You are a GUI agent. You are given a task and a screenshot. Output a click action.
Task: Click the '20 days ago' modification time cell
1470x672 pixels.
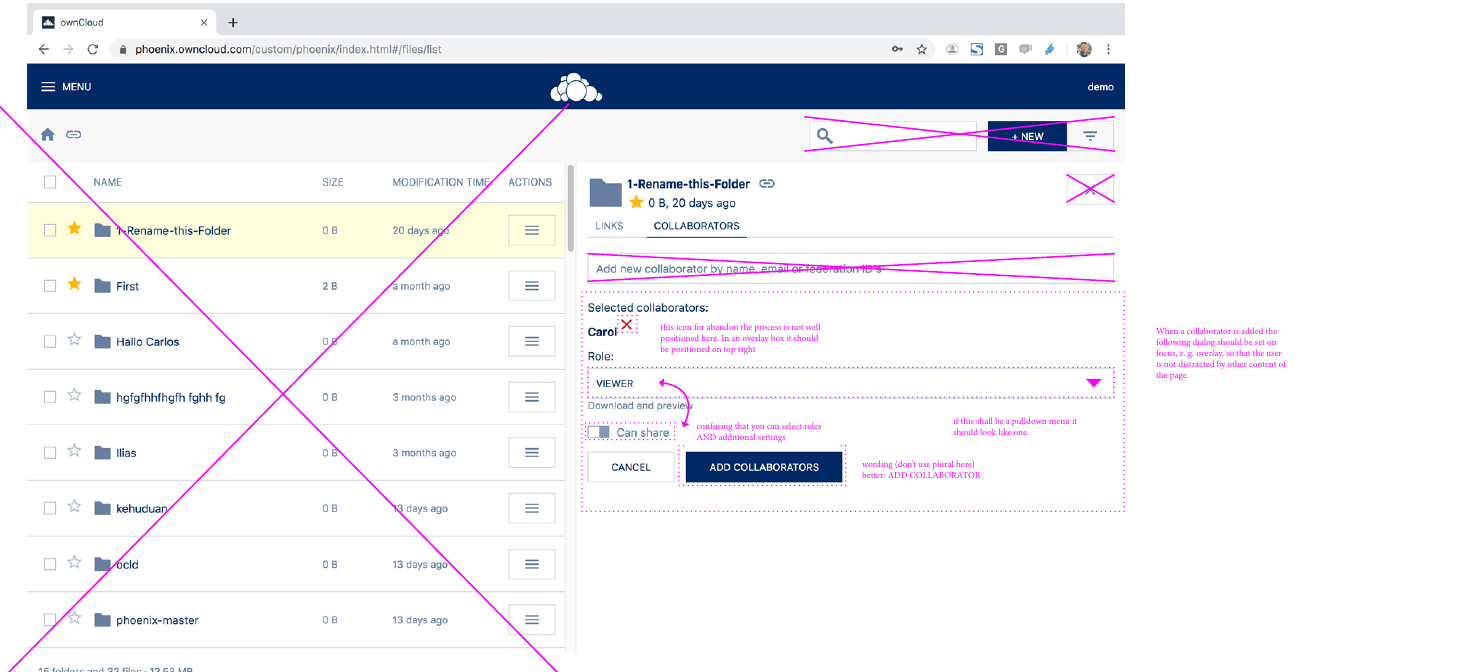pyautogui.click(x=420, y=230)
